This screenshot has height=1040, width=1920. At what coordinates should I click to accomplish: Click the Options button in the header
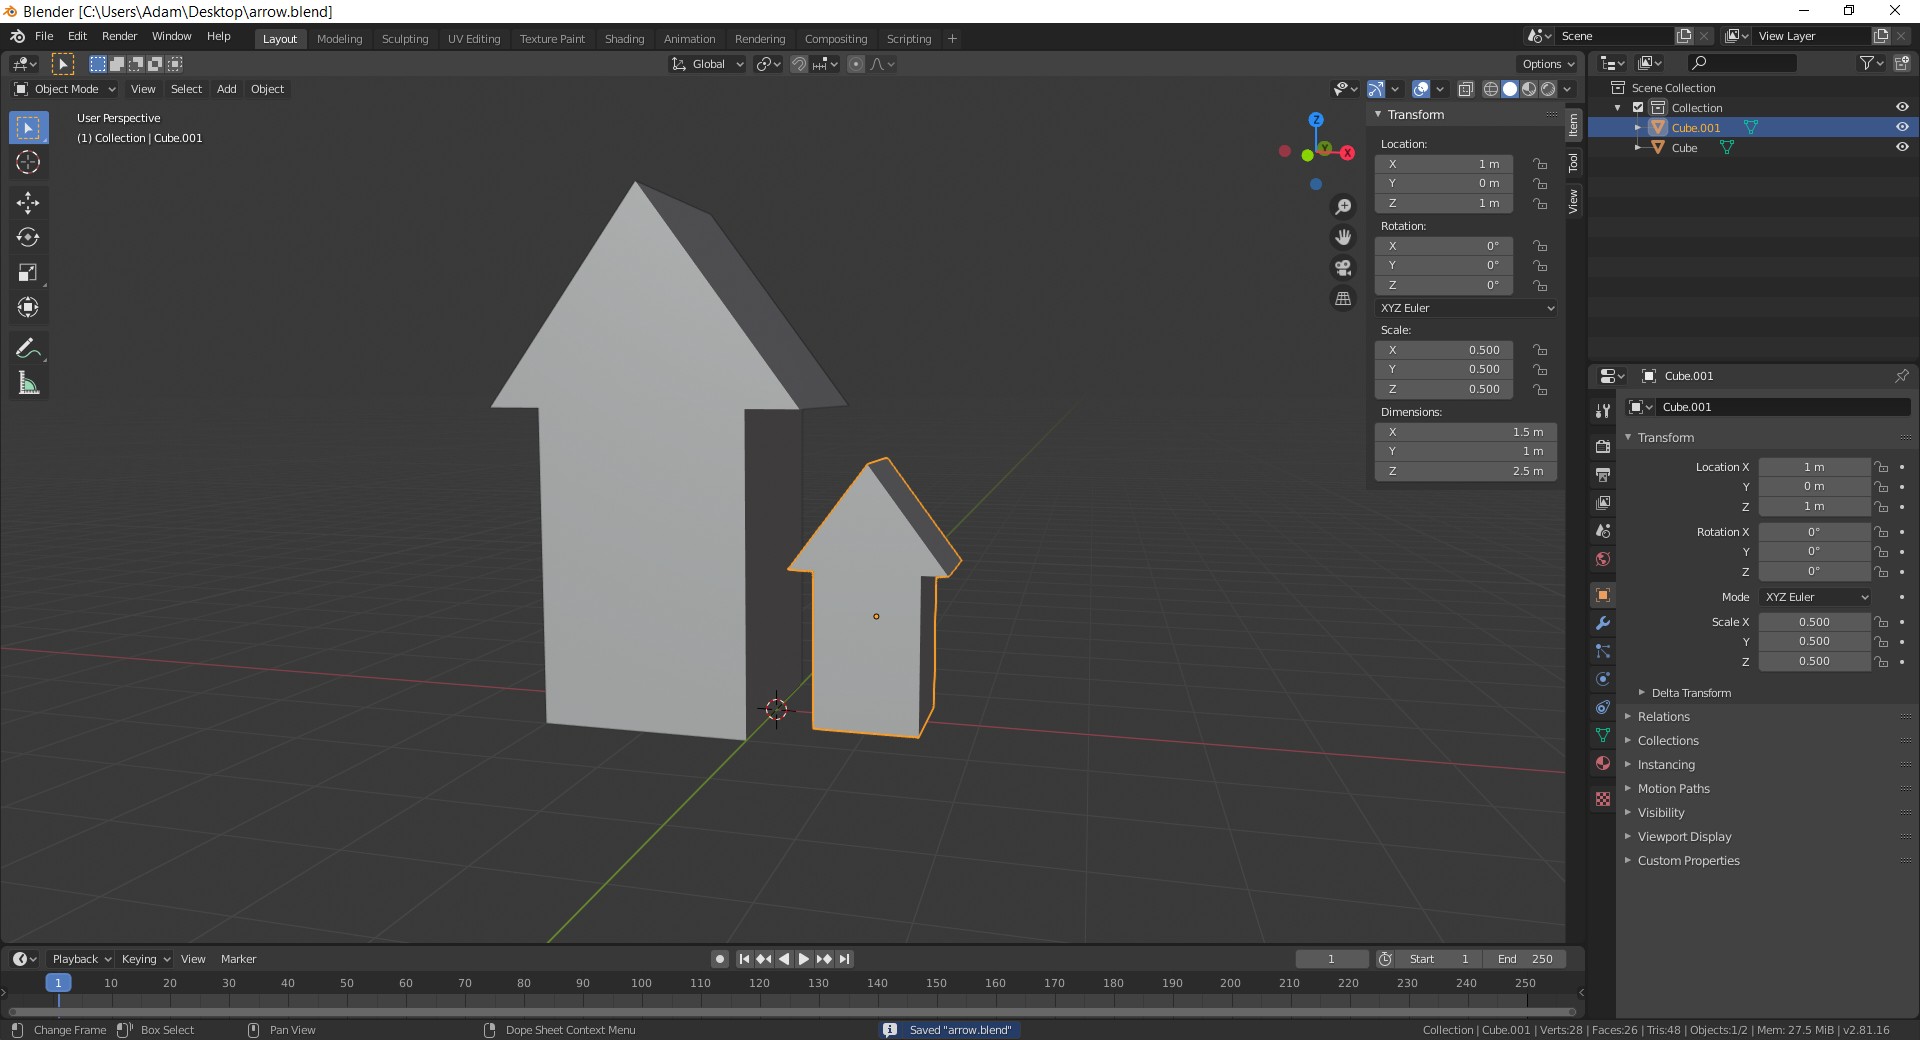pos(1546,63)
